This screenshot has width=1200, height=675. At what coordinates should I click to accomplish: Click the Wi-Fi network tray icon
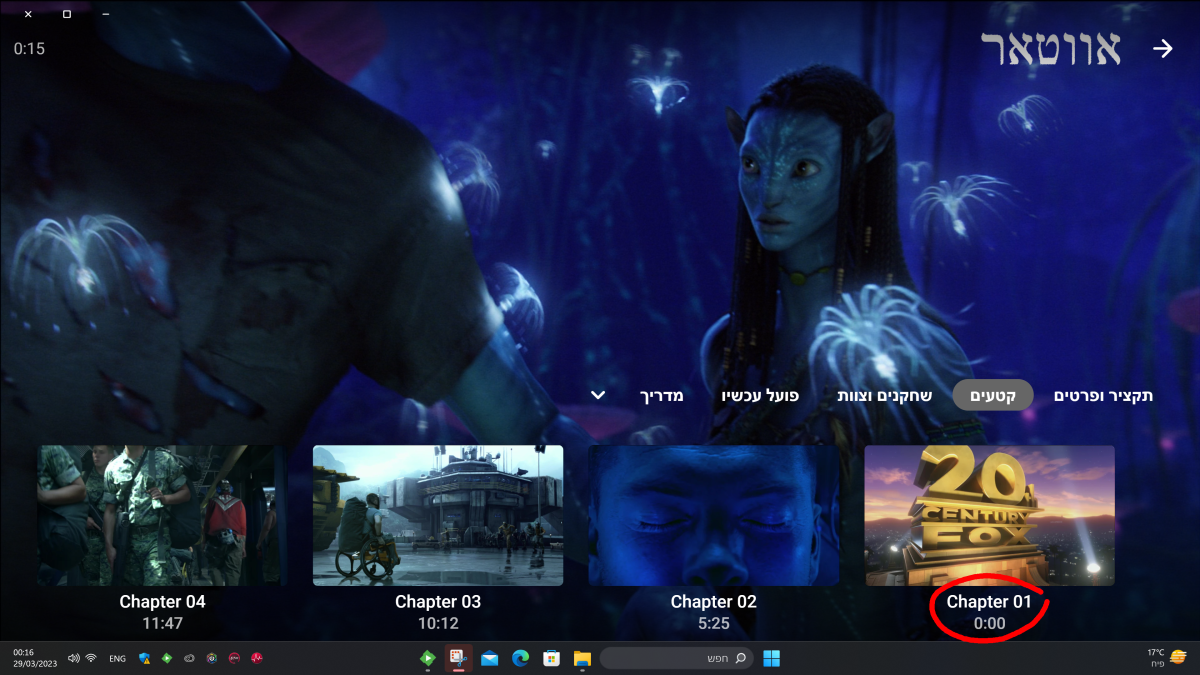(x=91, y=658)
